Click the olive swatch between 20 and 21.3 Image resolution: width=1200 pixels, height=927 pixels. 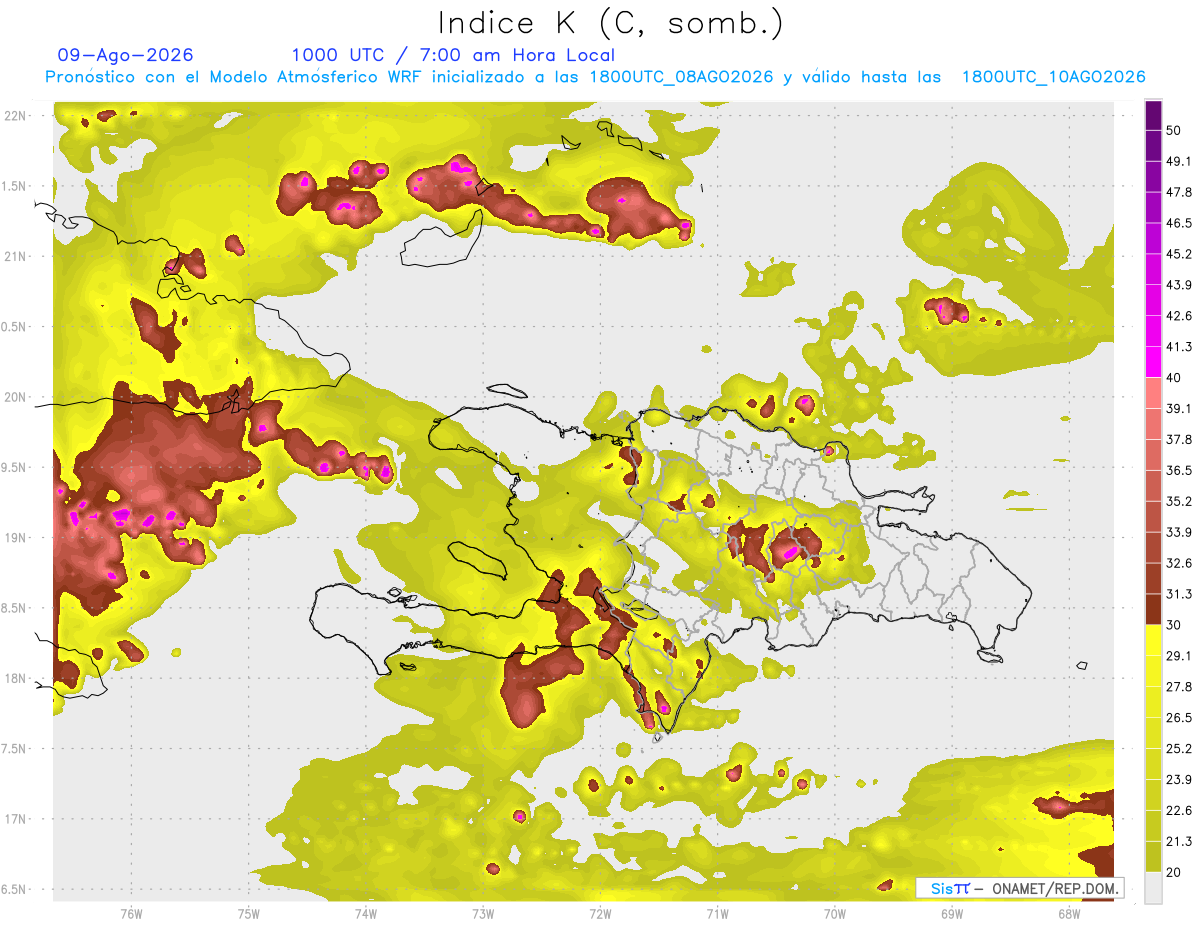(1153, 857)
